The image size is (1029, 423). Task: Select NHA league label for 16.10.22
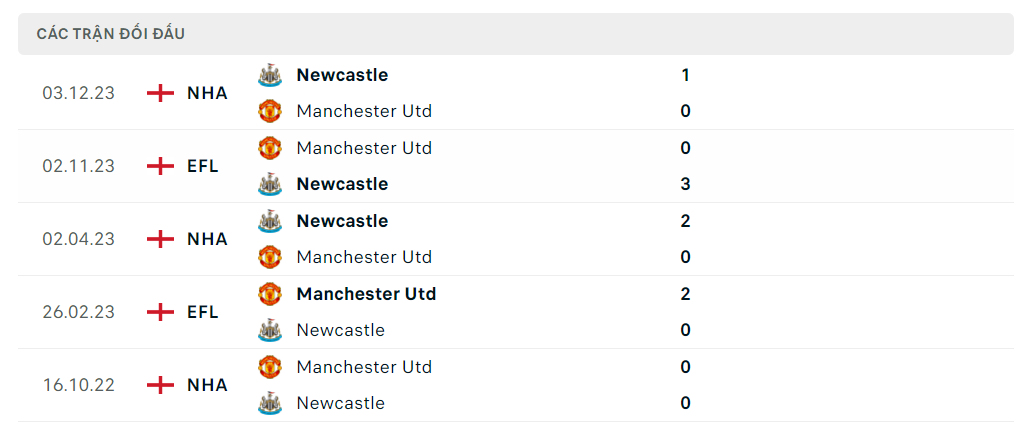207,385
